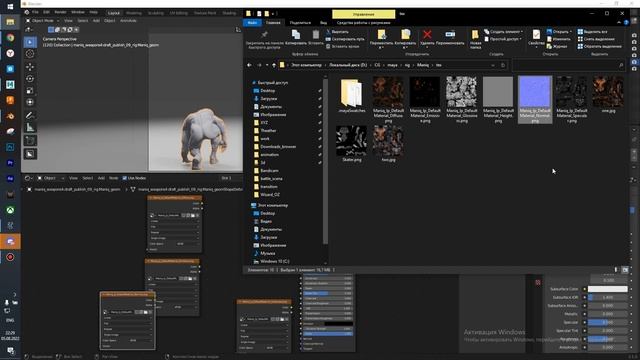Viewport: 640px width, 360px height.
Task: Open the Blender Render menu
Action: [60, 13]
